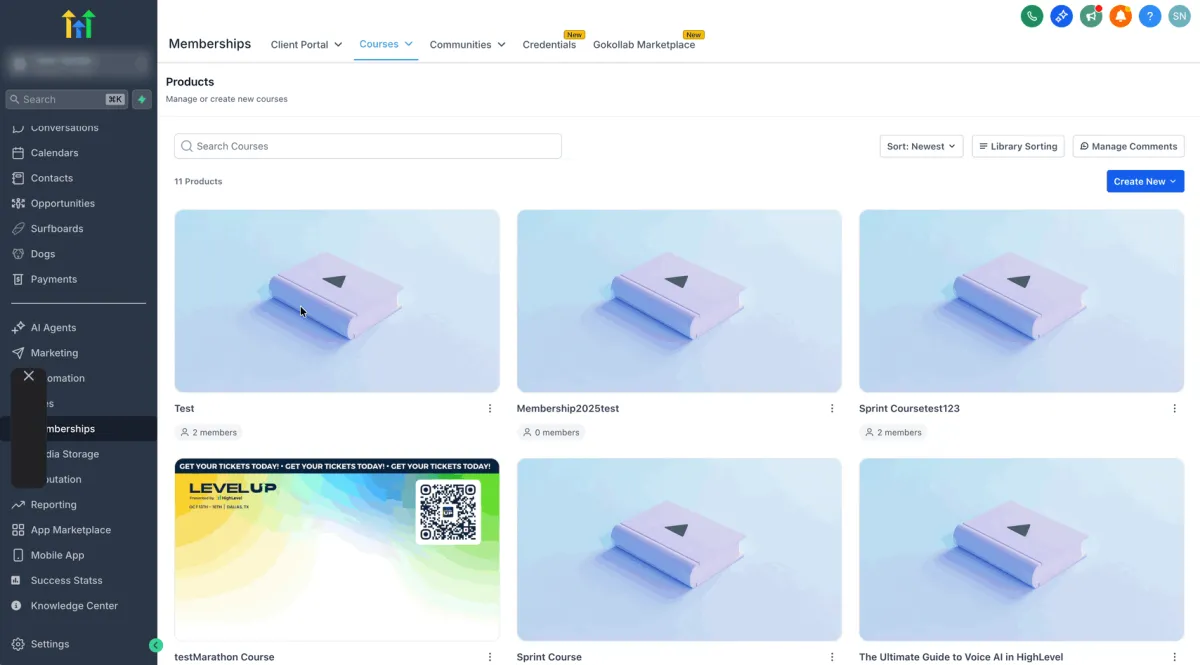This screenshot has width=1200, height=665.
Task: Expand the Create New dropdown button
Action: pyautogui.click(x=1145, y=181)
